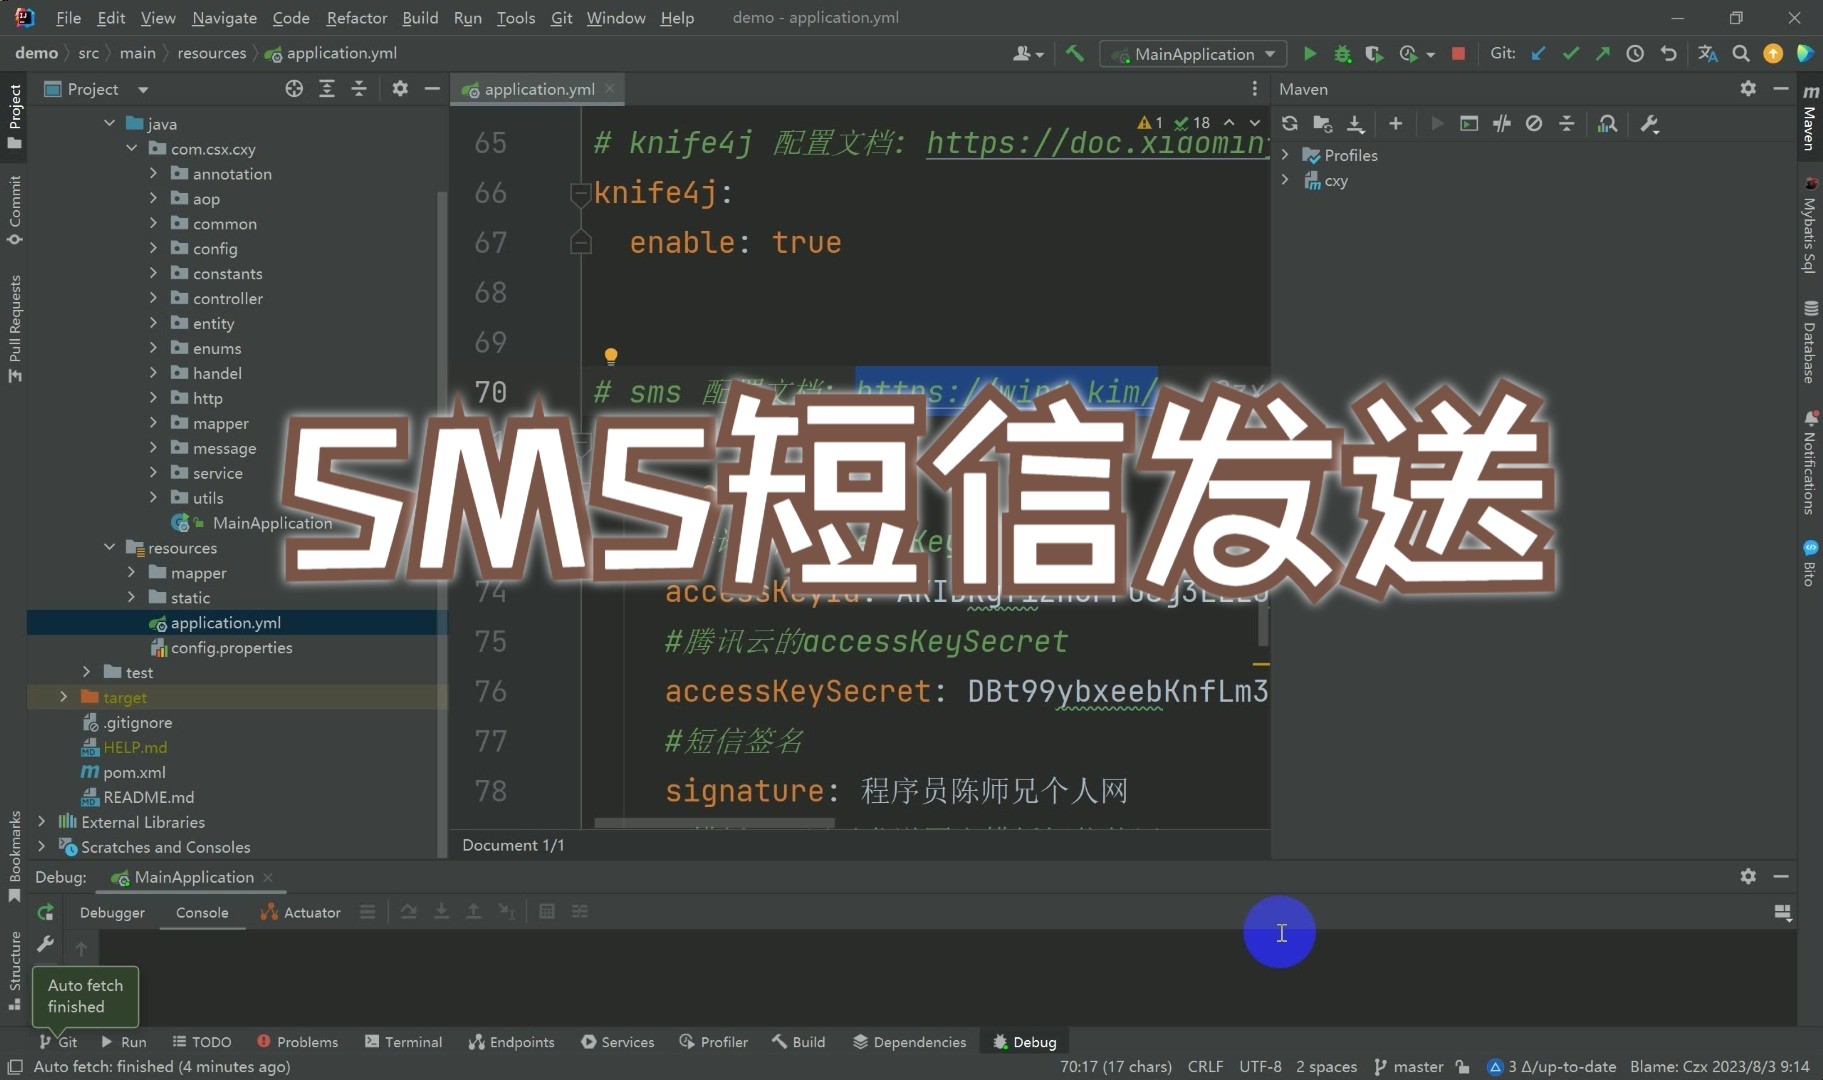Open the Problems tool window
The width and height of the screenshot is (1823, 1080).
[x=298, y=1042]
